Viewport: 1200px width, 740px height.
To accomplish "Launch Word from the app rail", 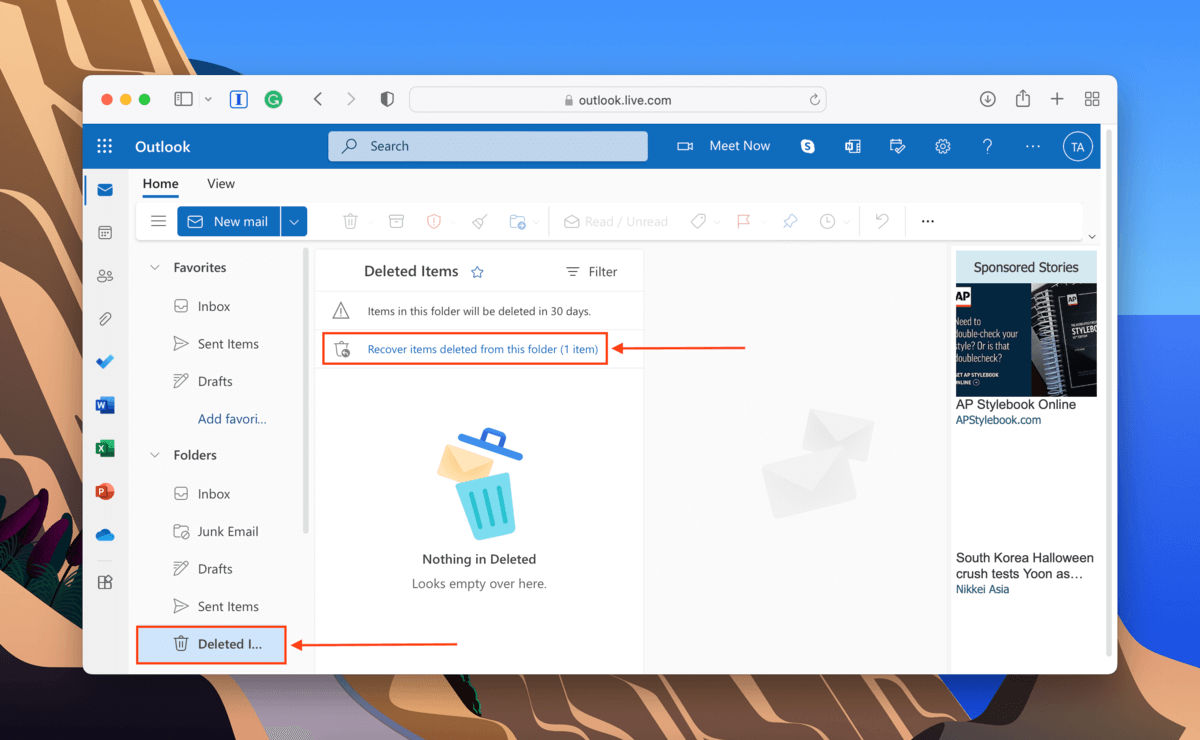I will click(105, 405).
